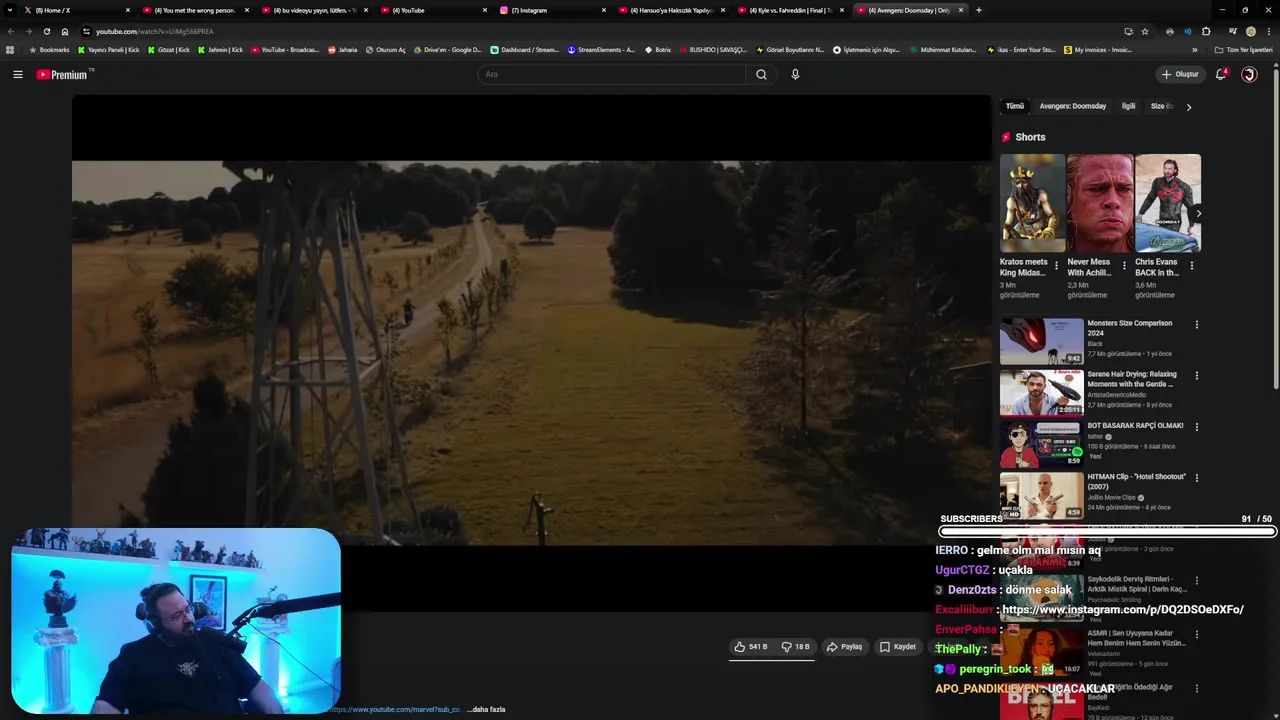
Task: Open BOT BASARAK RAPÇİ OLMAK! video title
Action: (x=1135, y=426)
